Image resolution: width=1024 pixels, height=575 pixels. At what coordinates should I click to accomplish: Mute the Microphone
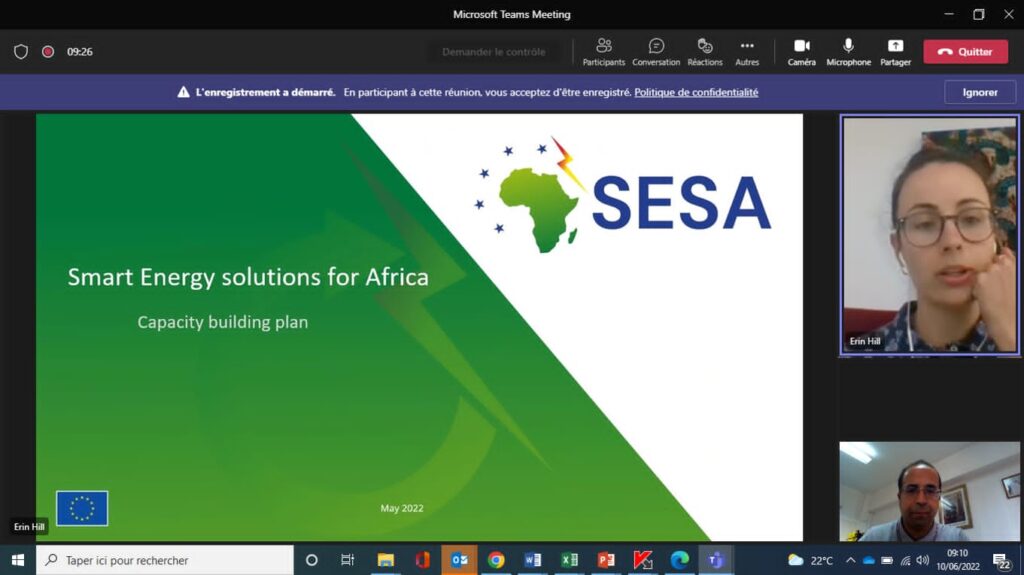848,51
